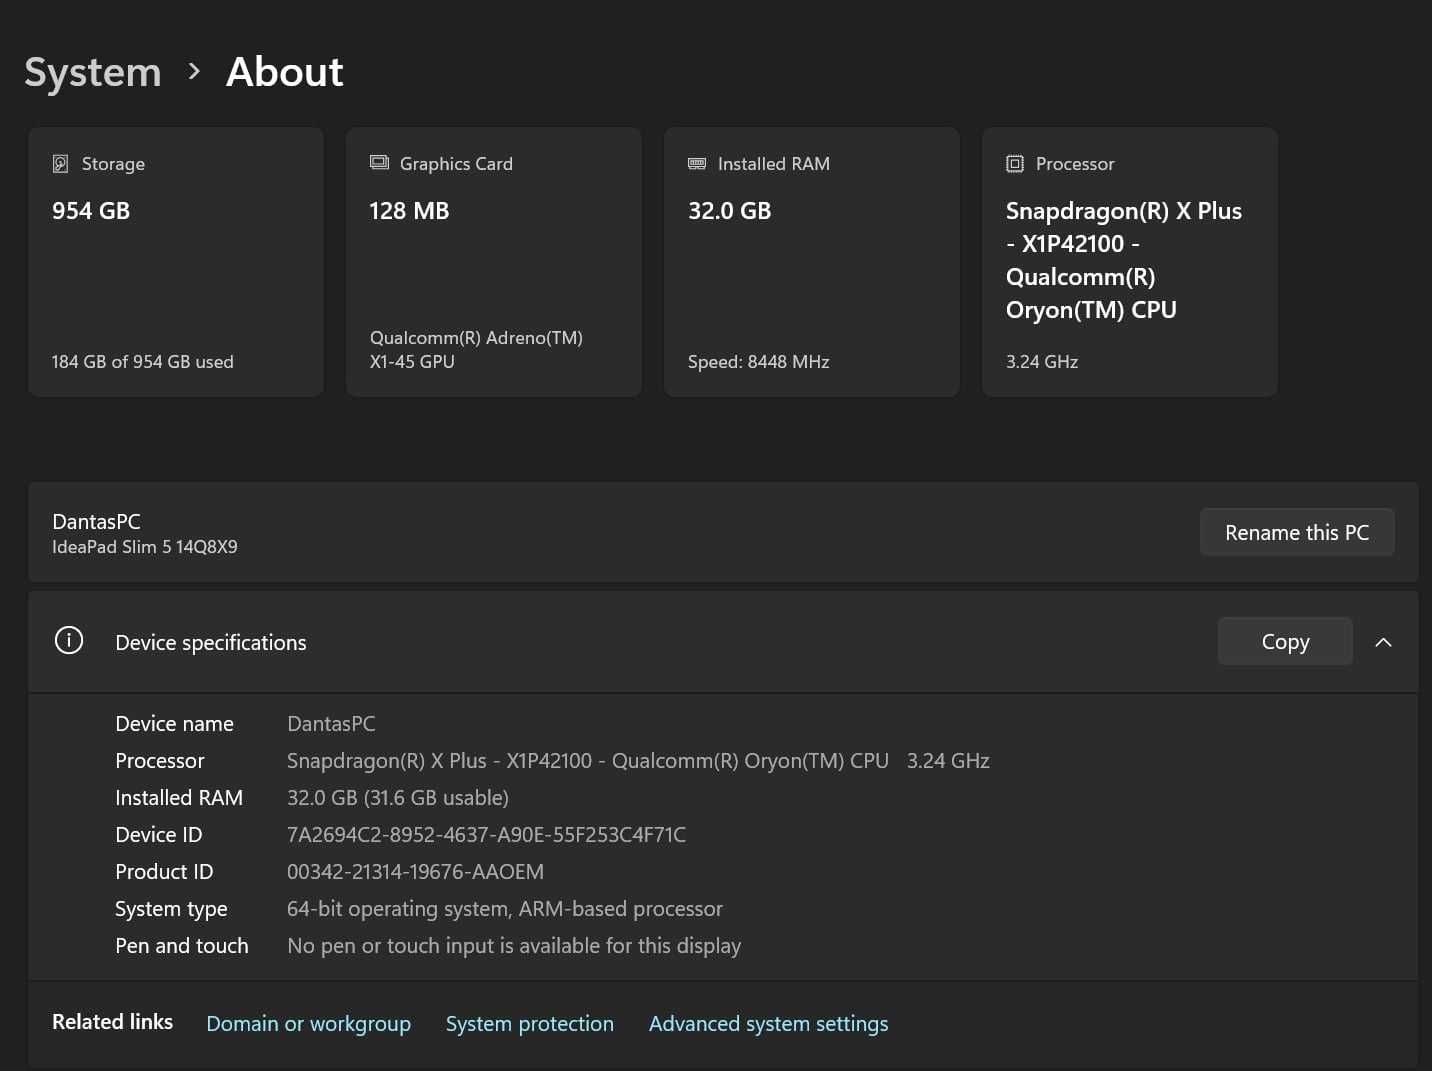Click the 184 GB of 954 GB used text
This screenshot has width=1432, height=1071.
click(143, 361)
